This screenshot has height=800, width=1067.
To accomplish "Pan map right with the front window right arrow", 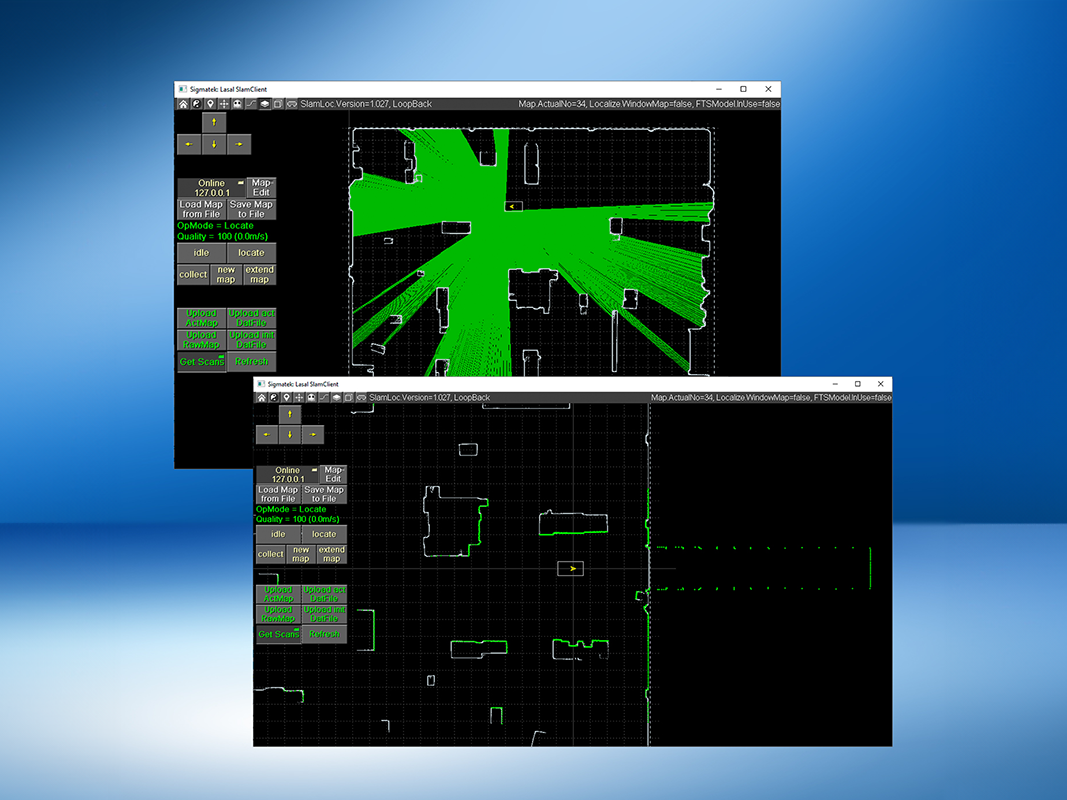I will pyautogui.click(x=312, y=435).
